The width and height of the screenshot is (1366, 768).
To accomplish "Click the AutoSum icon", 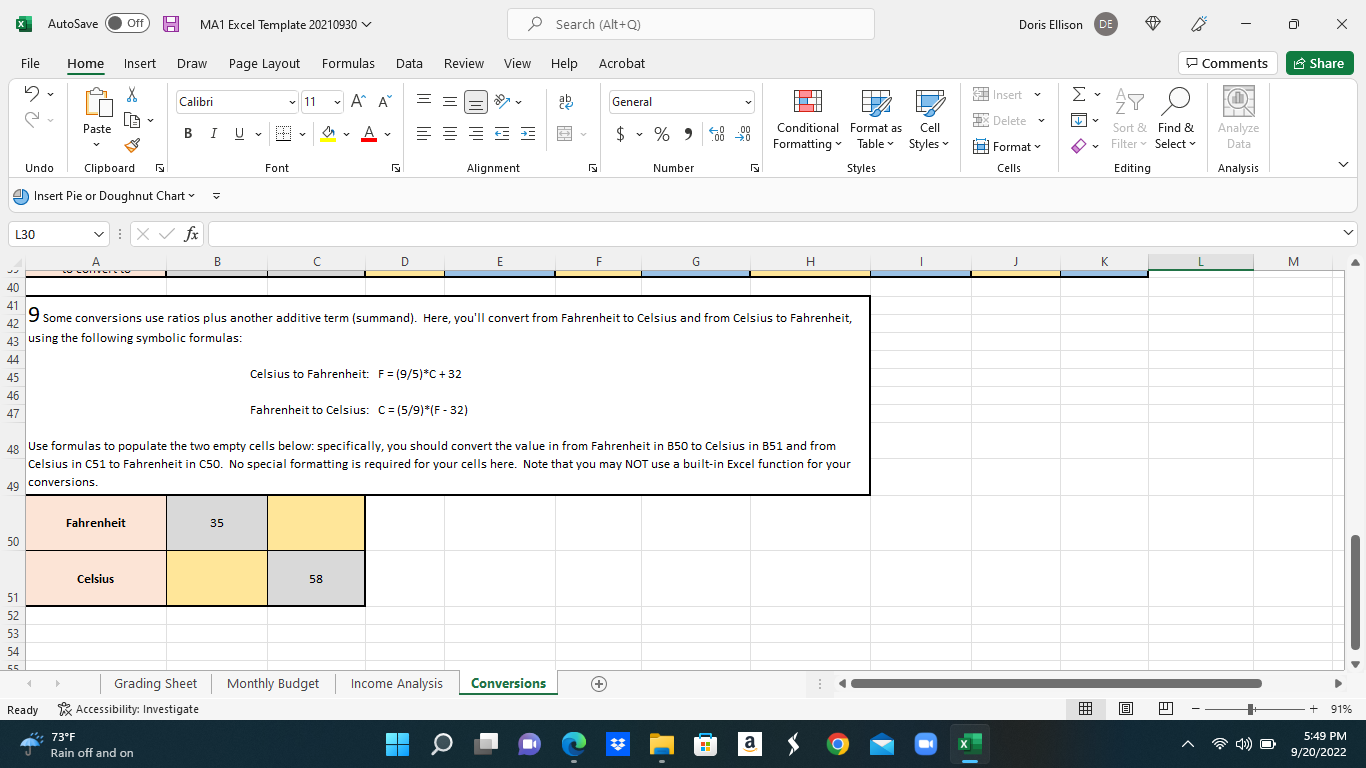I will coord(1079,93).
